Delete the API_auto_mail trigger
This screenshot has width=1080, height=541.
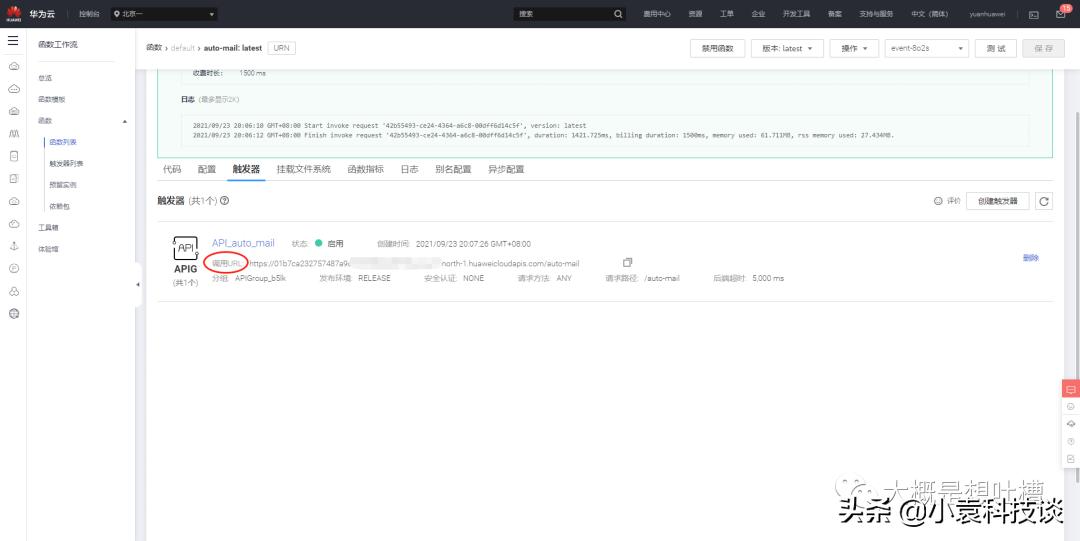(x=1030, y=258)
